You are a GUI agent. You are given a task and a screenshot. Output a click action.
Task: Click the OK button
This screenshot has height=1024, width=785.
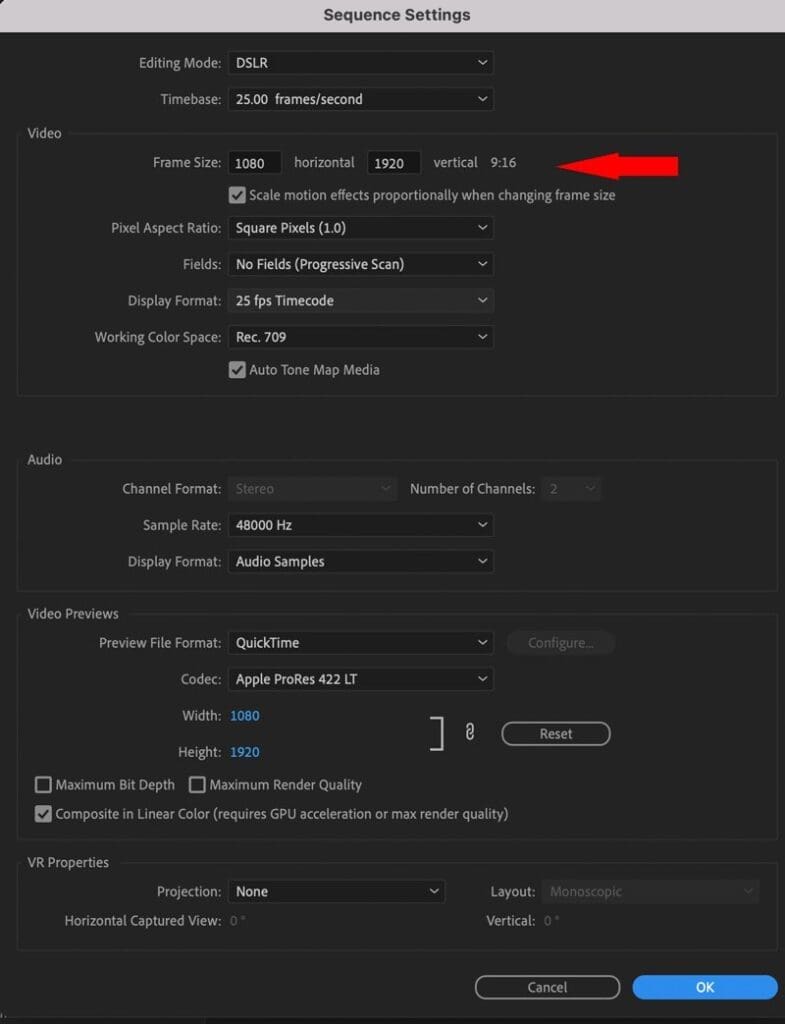pos(705,987)
